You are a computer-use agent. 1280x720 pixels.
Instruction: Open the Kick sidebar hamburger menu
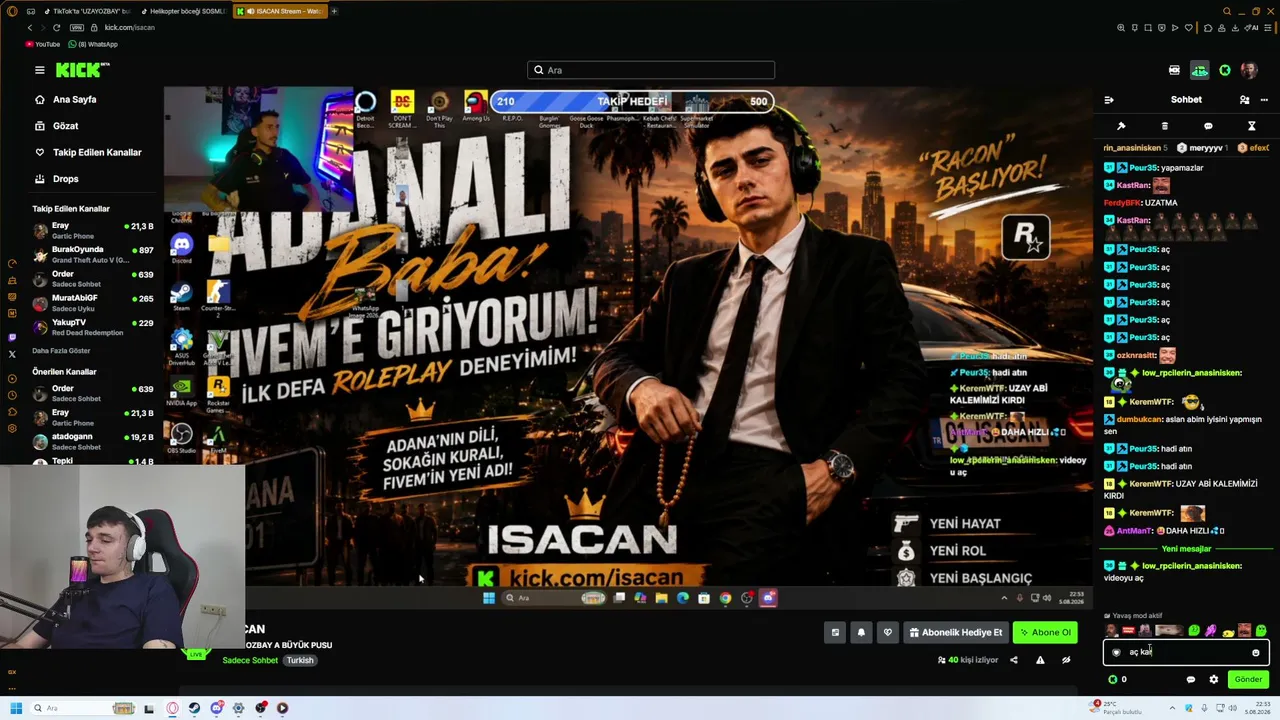[x=39, y=70]
